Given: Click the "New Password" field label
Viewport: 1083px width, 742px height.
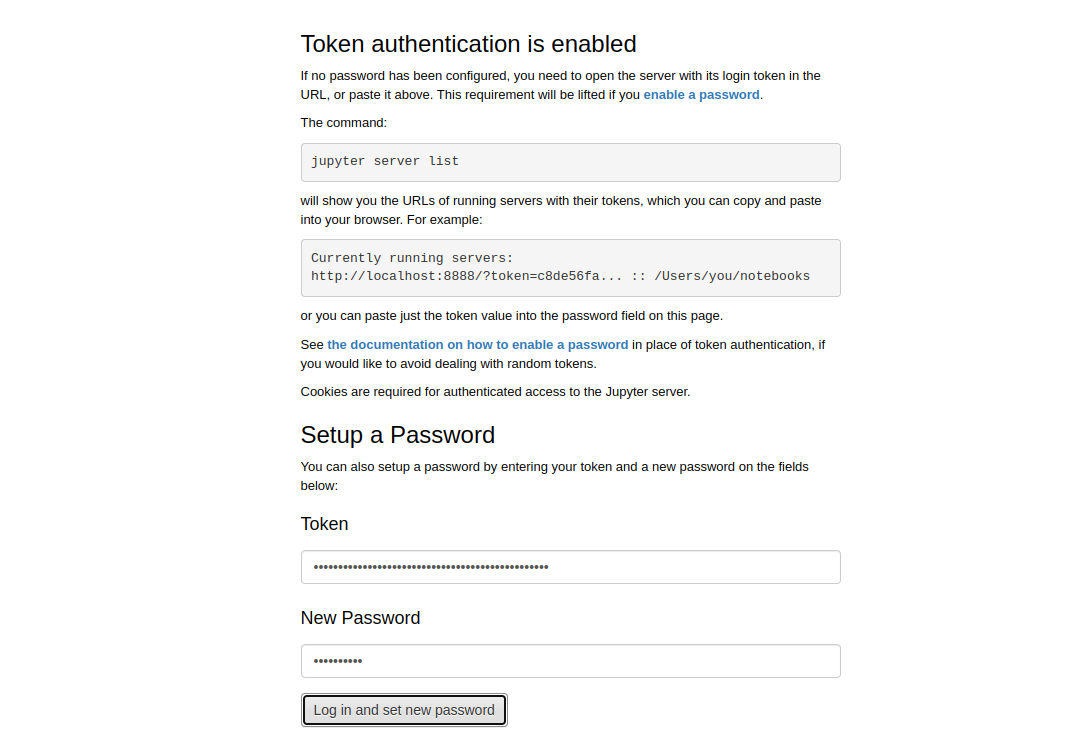Looking at the screenshot, I should (x=360, y=618).
